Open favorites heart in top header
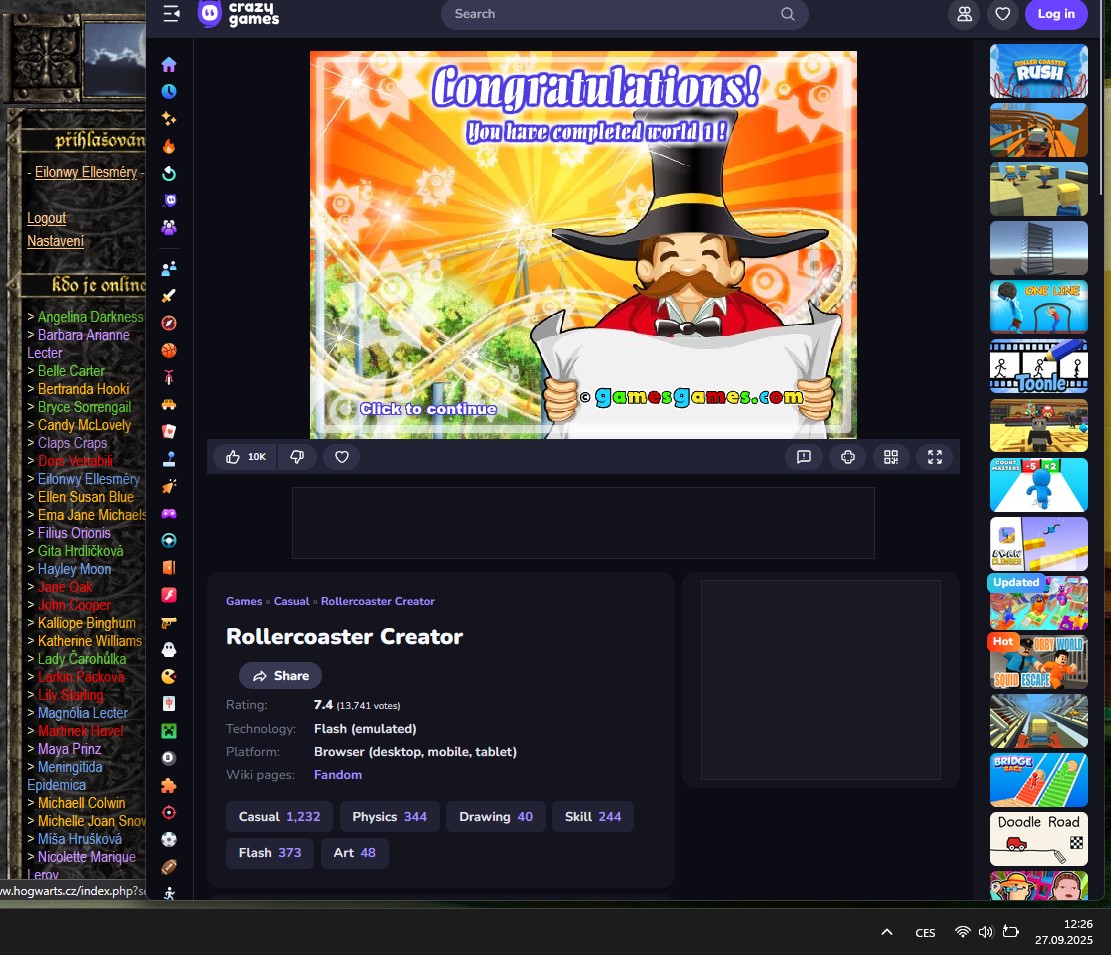Screen dimensions: 1111x955 [1002, 14]
